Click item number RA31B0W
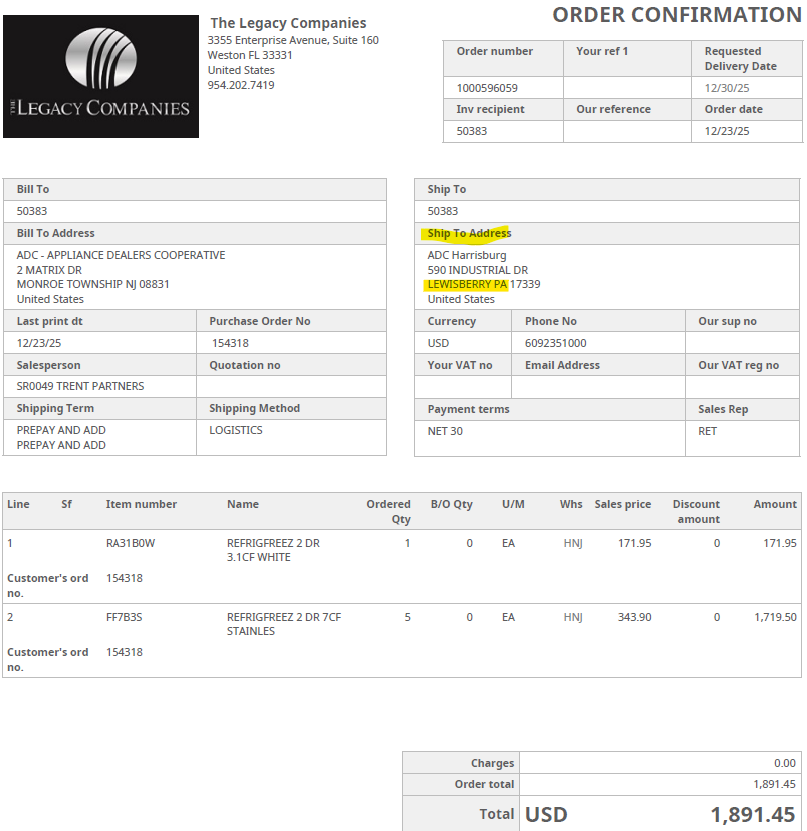The height and width of the screenshot is (831, 807). [130, 543]
